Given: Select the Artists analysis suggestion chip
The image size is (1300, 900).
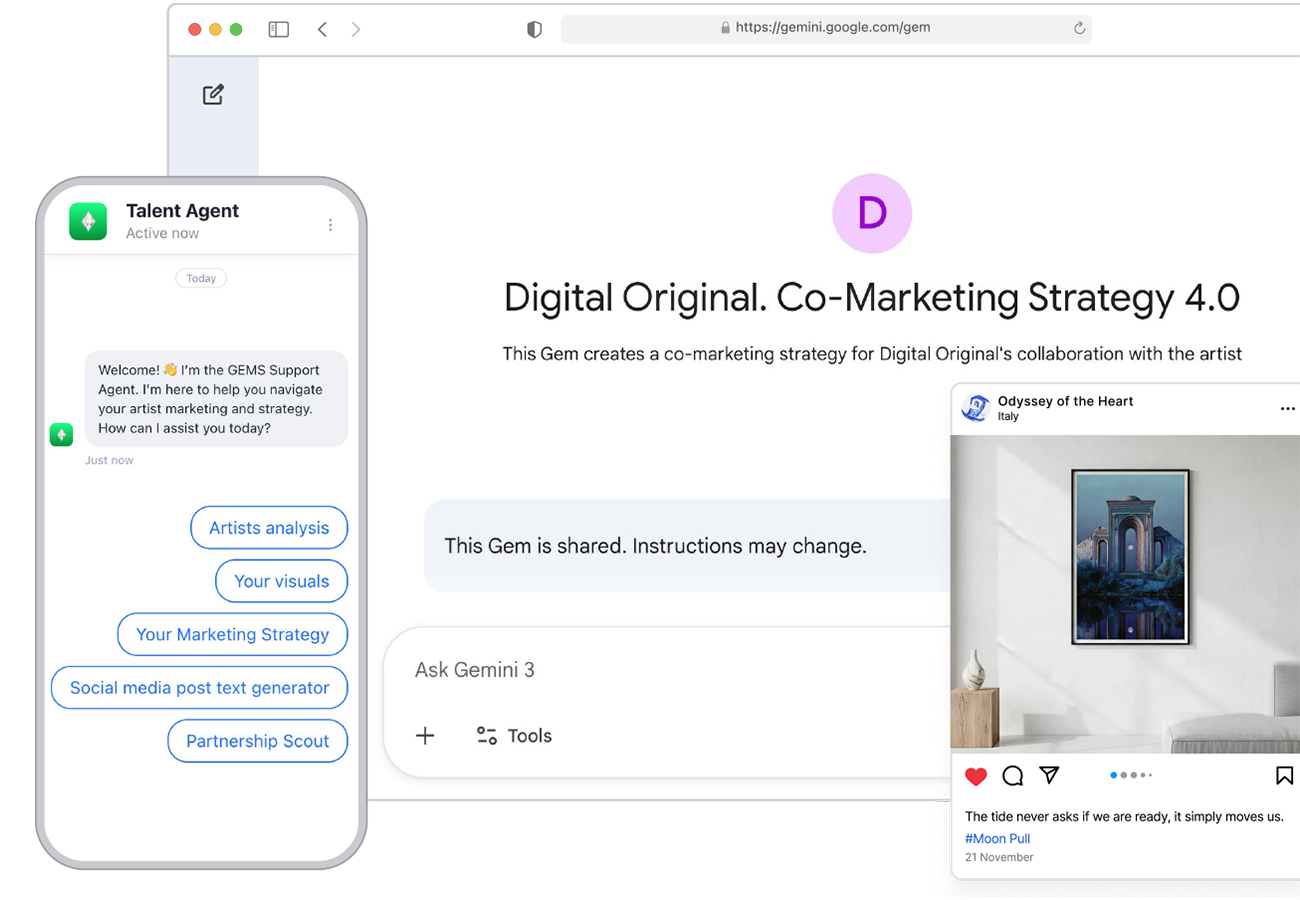Looking at the screenshot, I should [x=269, y=528].
